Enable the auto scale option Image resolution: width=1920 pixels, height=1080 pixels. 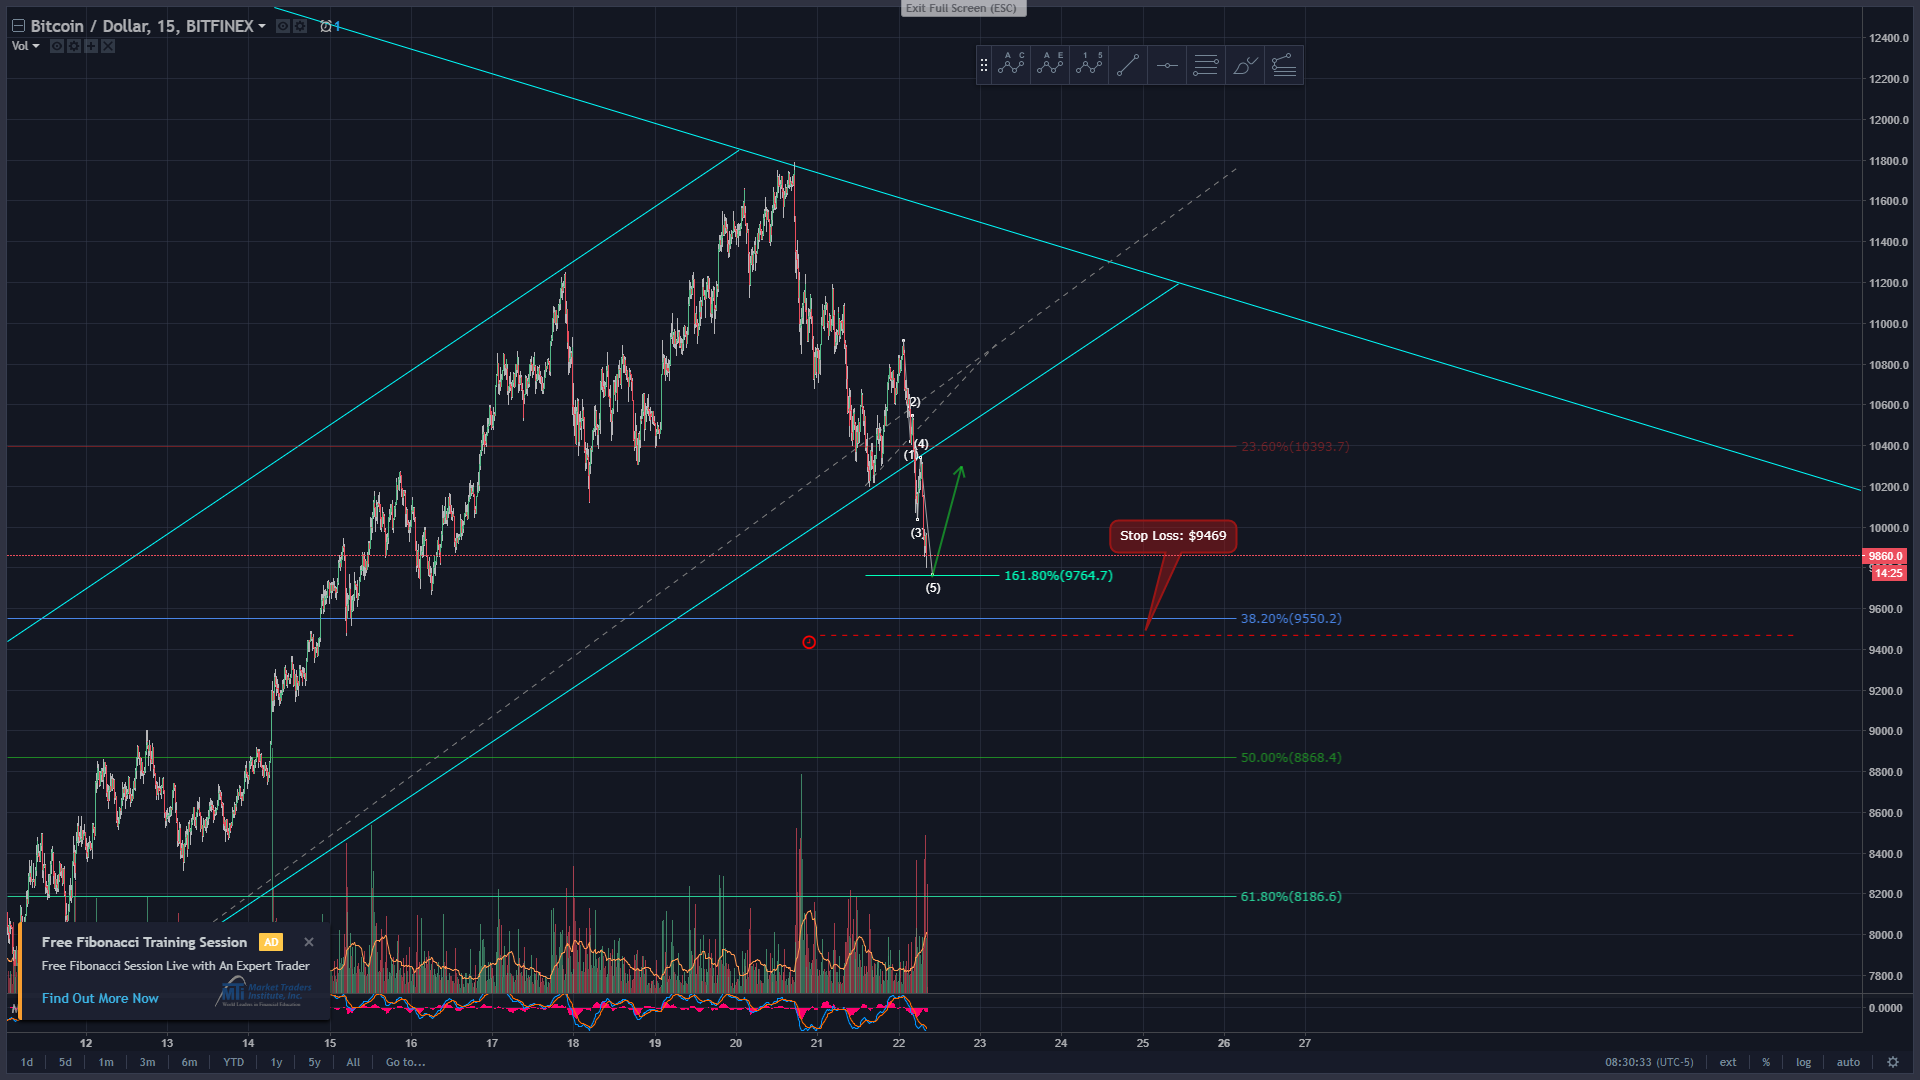pos(1848,1062)
